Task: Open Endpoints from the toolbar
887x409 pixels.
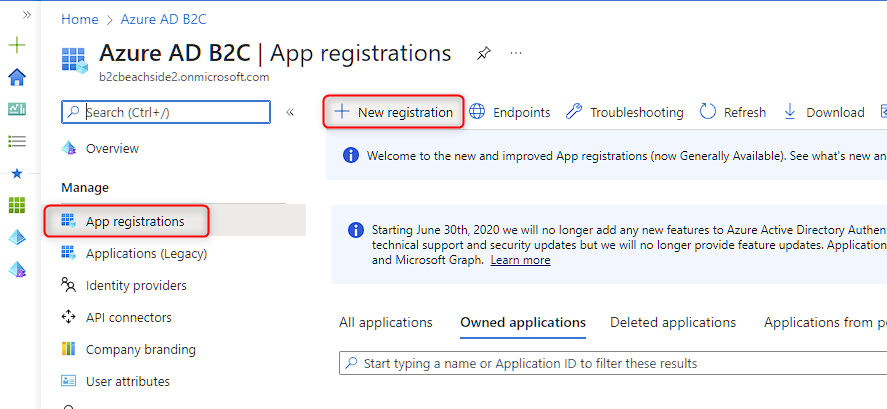Action: pyautogui.click(x=510, y=113)
